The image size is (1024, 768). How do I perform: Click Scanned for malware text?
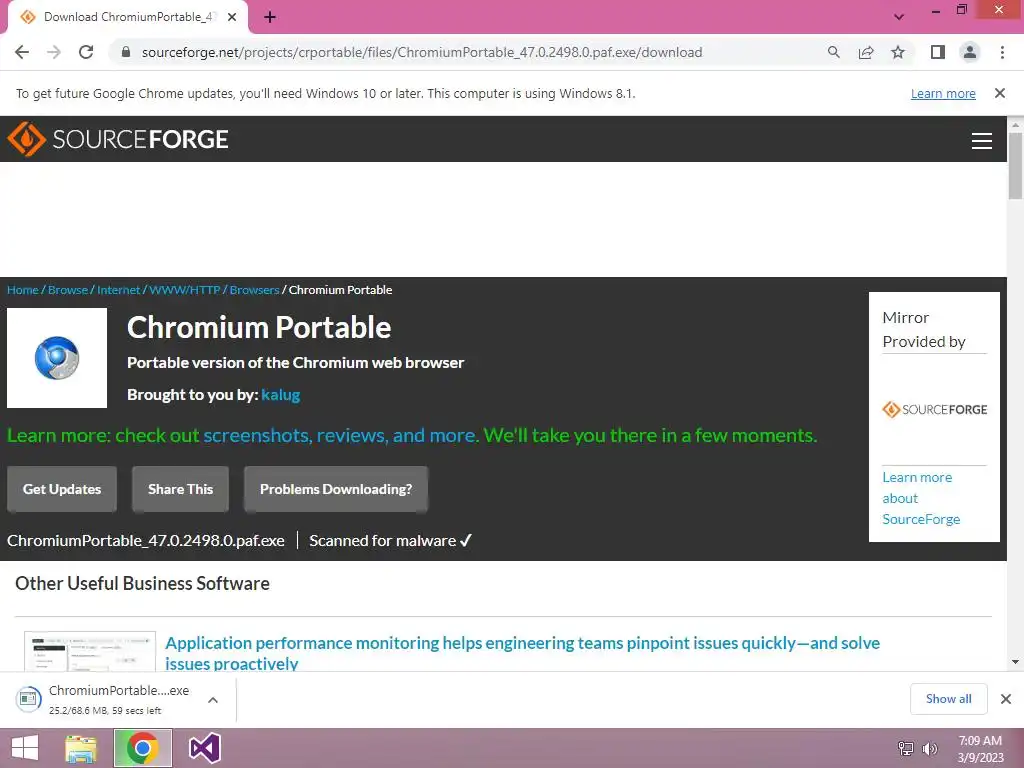click(x=390, y=541)
